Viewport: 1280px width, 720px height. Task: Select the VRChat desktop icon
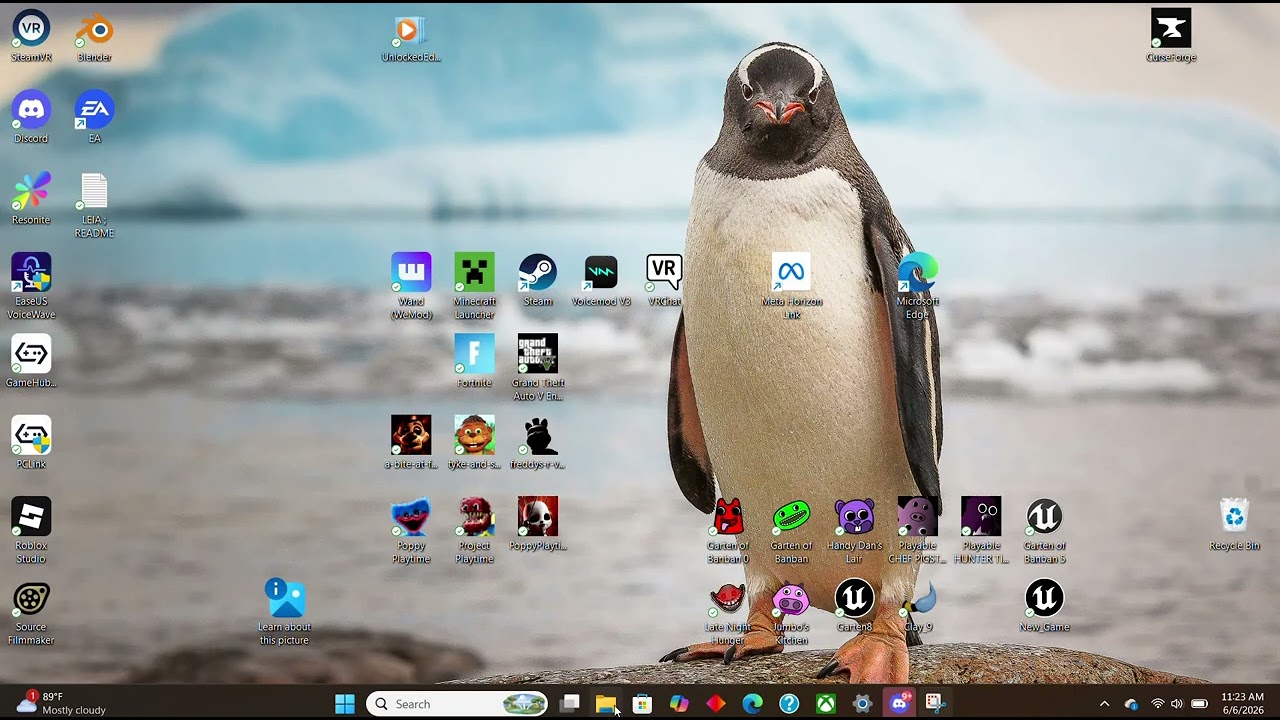[x=664, y=280]
